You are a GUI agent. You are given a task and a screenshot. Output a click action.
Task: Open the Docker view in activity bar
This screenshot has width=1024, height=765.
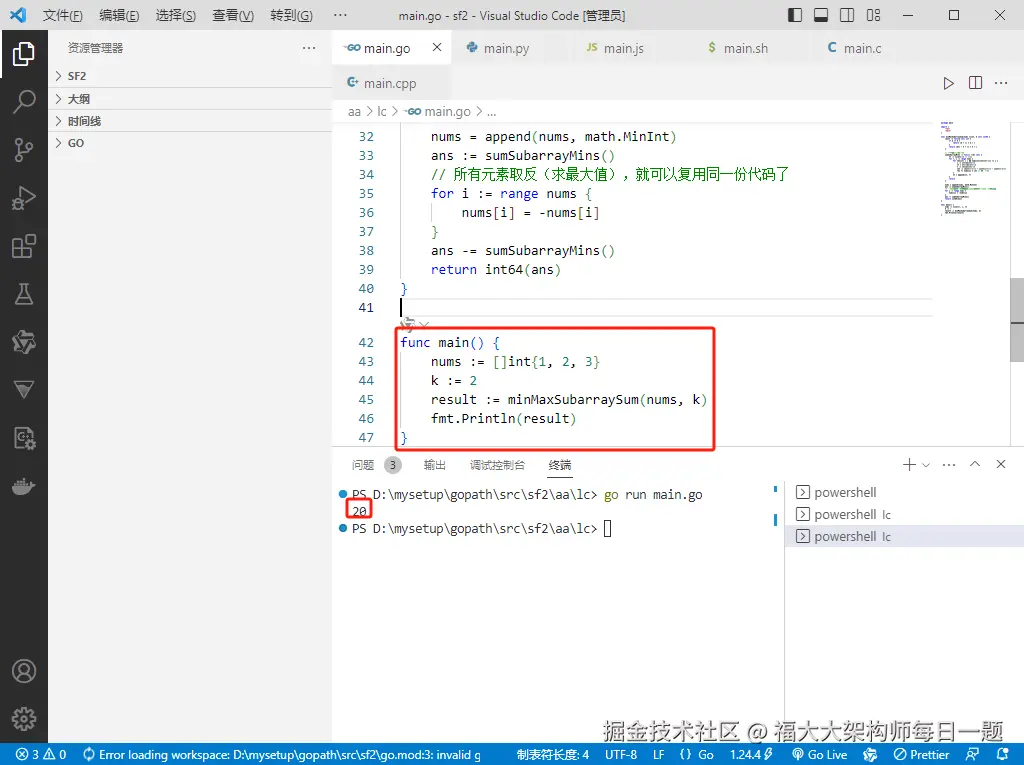tap(24, 487)
